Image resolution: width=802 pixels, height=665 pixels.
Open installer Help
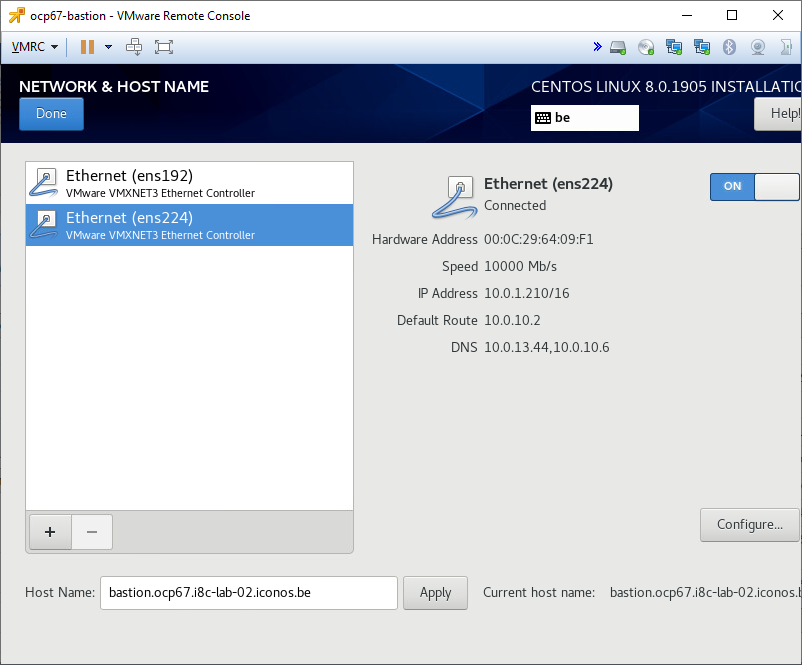point(778,114)
